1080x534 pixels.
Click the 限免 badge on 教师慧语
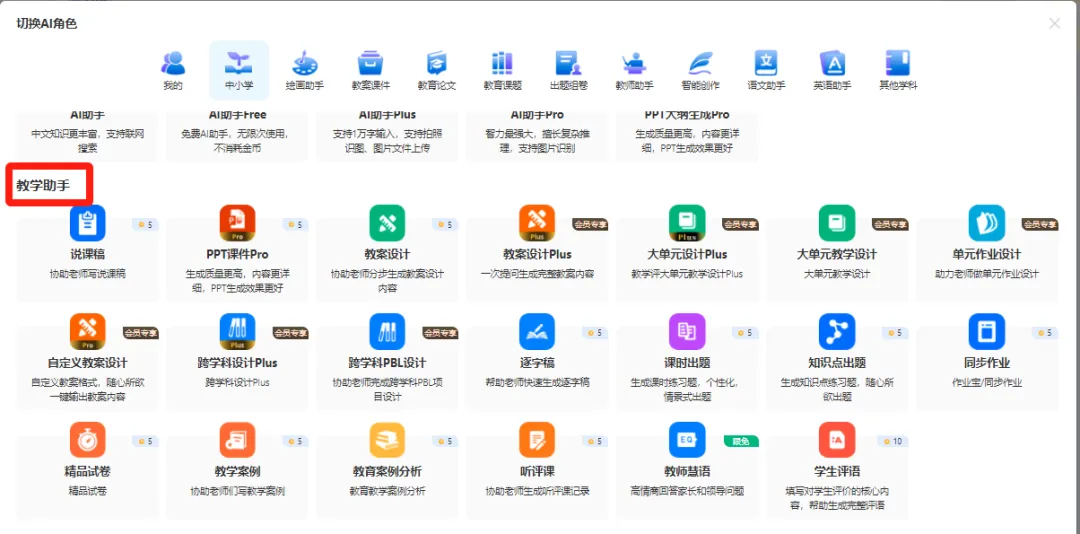coord(741,441)
